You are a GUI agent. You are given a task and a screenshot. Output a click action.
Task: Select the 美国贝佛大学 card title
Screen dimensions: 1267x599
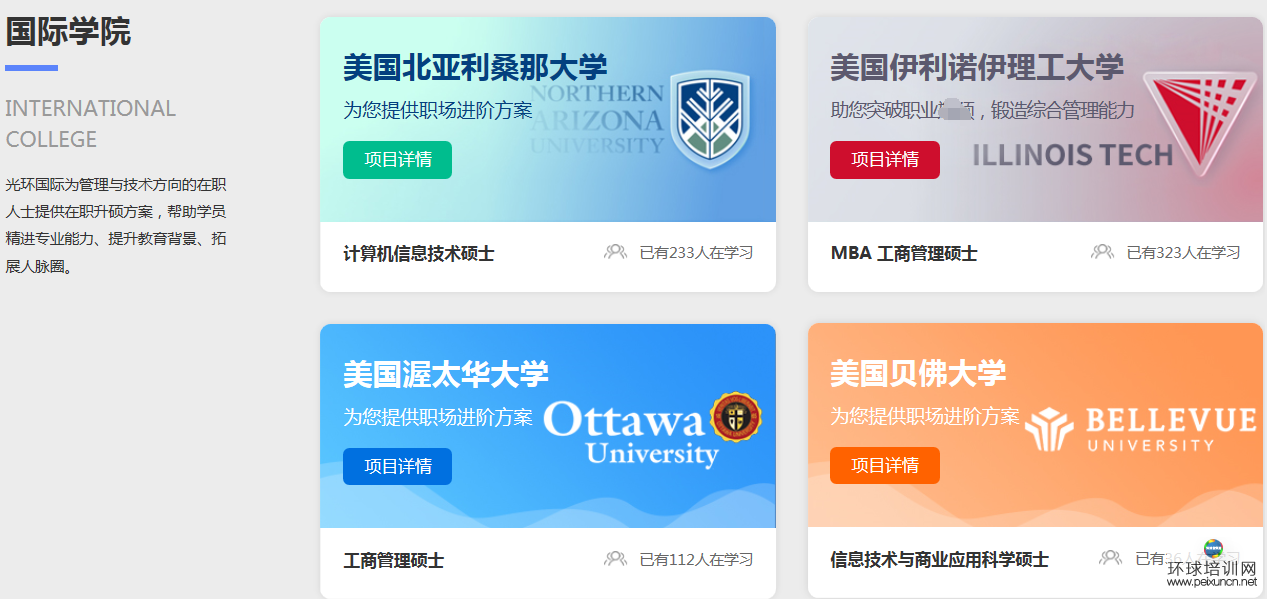[918, 374]
